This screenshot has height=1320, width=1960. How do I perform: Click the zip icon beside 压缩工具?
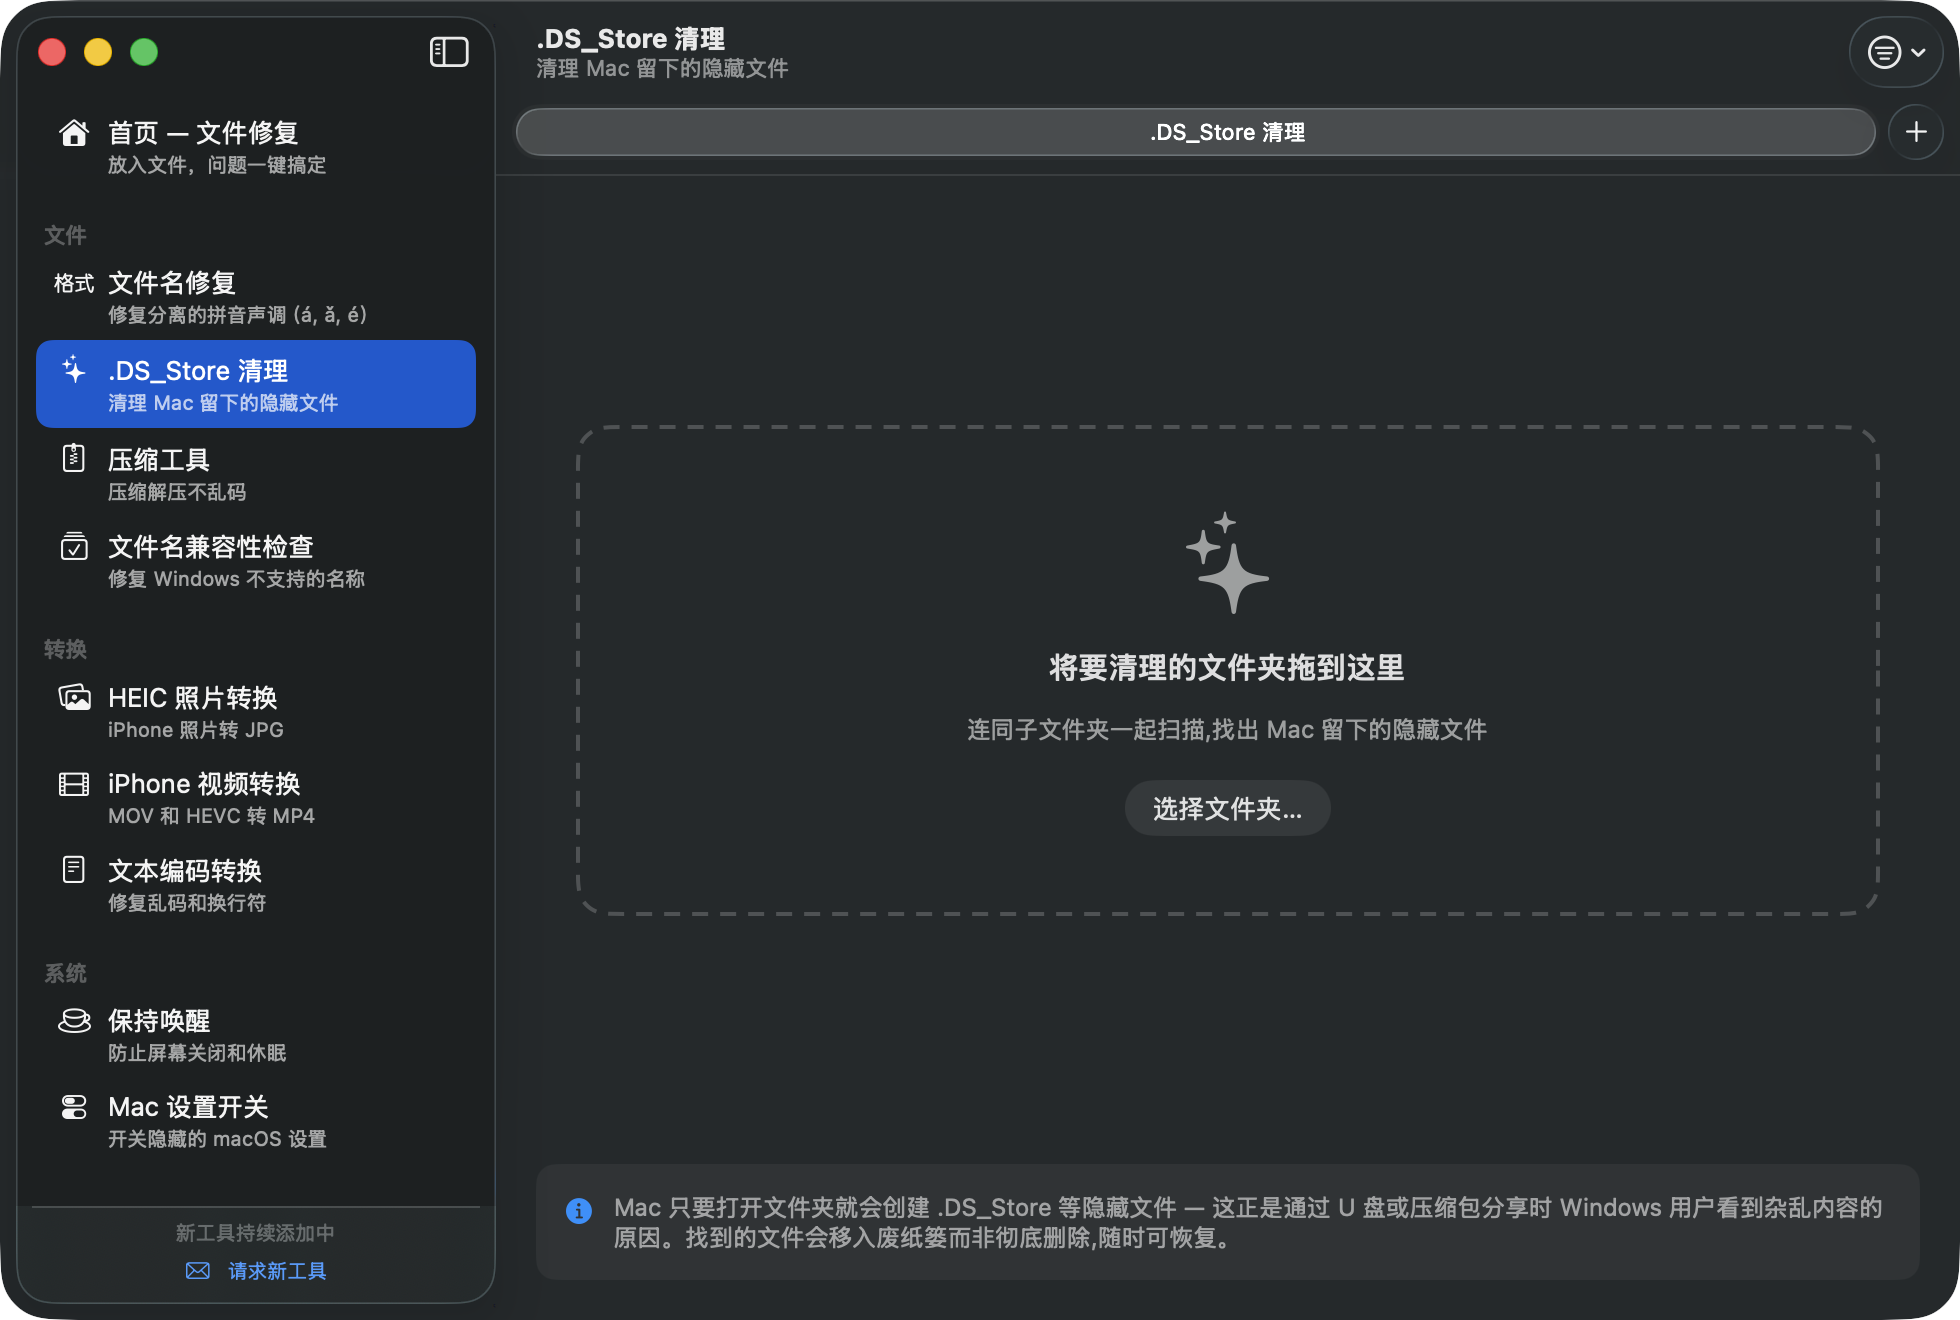pos(74,458)
